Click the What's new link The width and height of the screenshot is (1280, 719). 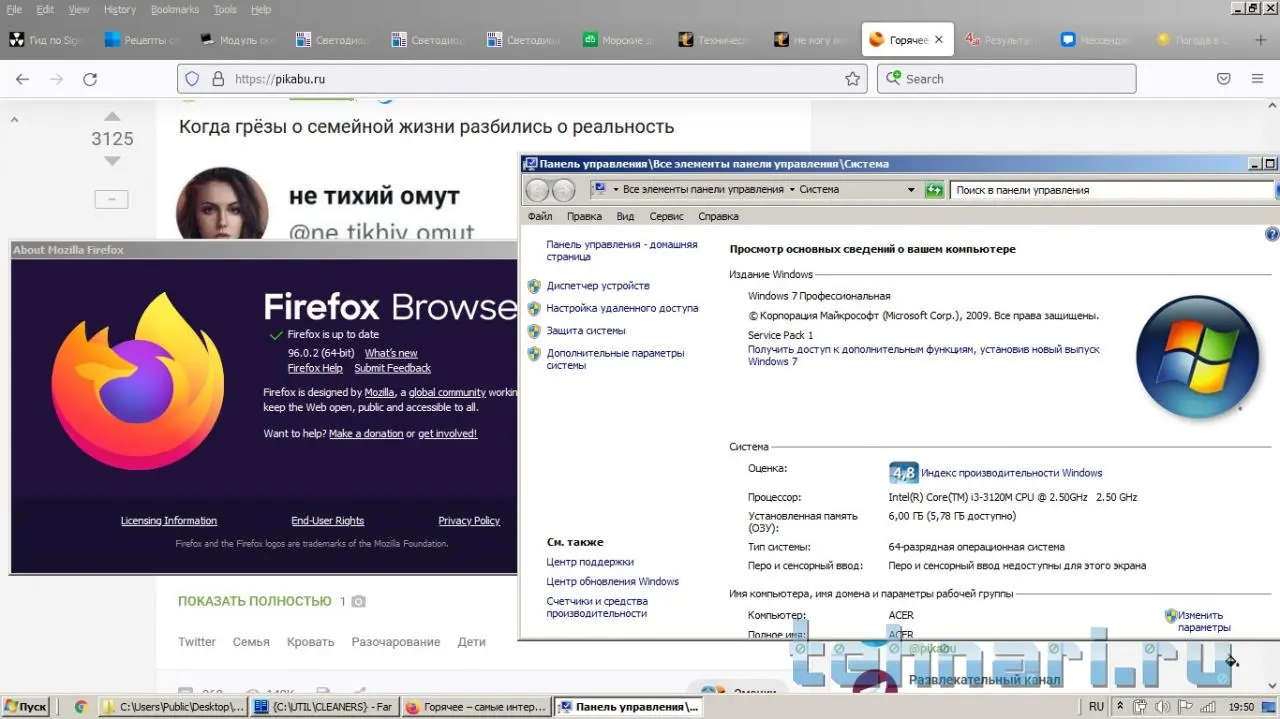point(391,353)
